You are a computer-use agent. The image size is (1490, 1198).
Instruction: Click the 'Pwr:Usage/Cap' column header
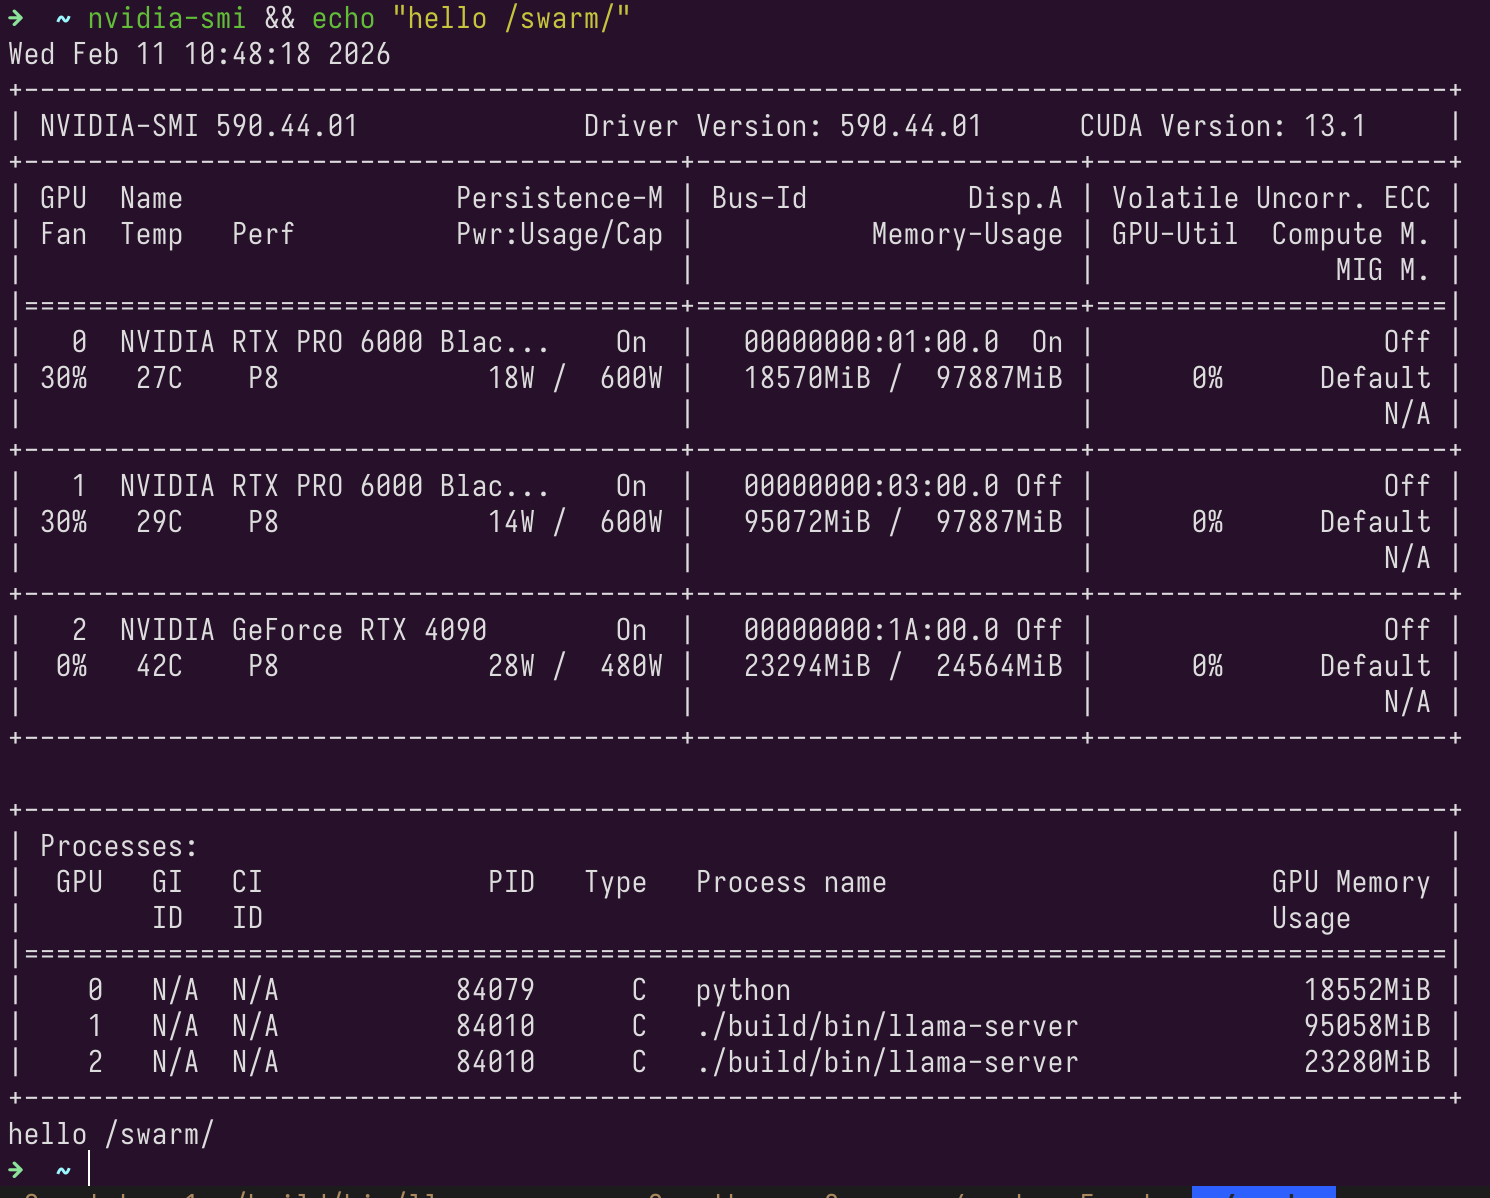tap(559, 234)
